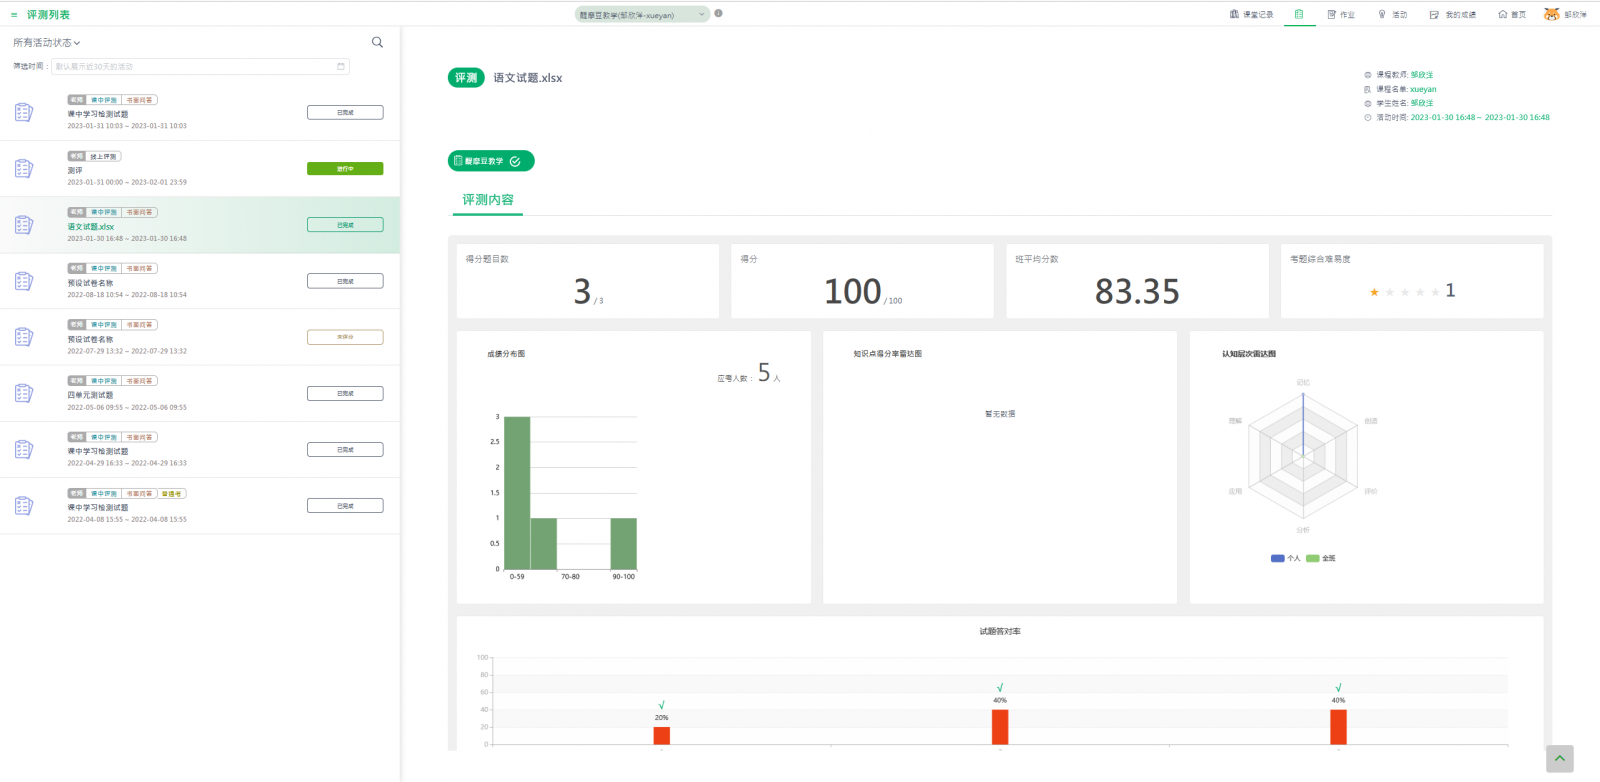The height and width of the screenshot is (782, 1600).
Task: Go to 课堂记录 in the top navigation
Action: [x=1251, y=15]
